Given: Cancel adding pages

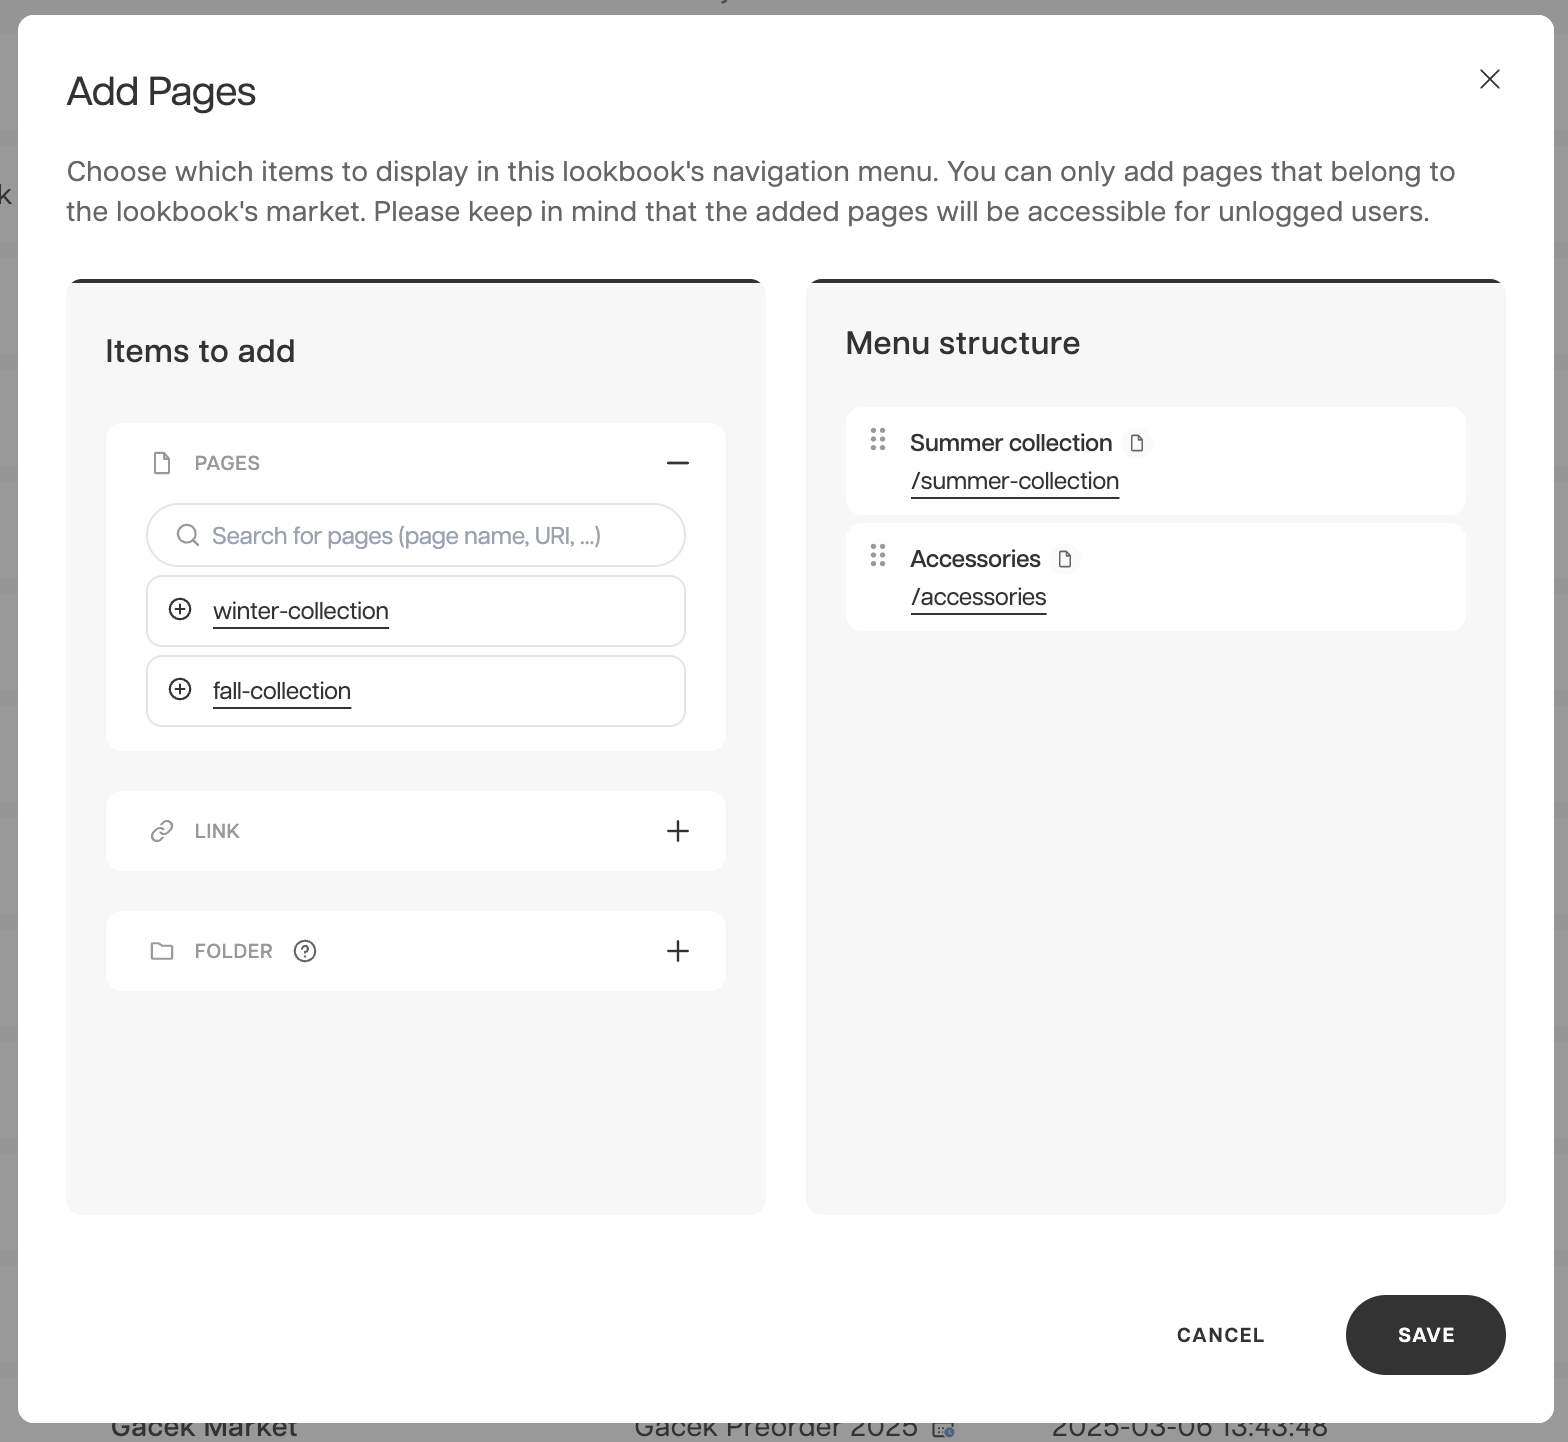Looking at the screenshot, I should 1220,1335.
